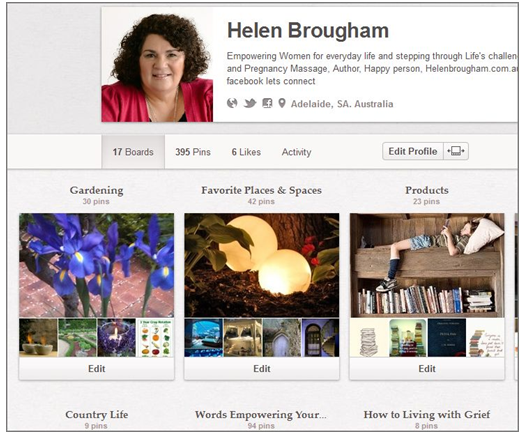Open the vegetable chart thumbnail in Gardening
The height and width of the screenshot is (437, 523).
click(155, 338)
